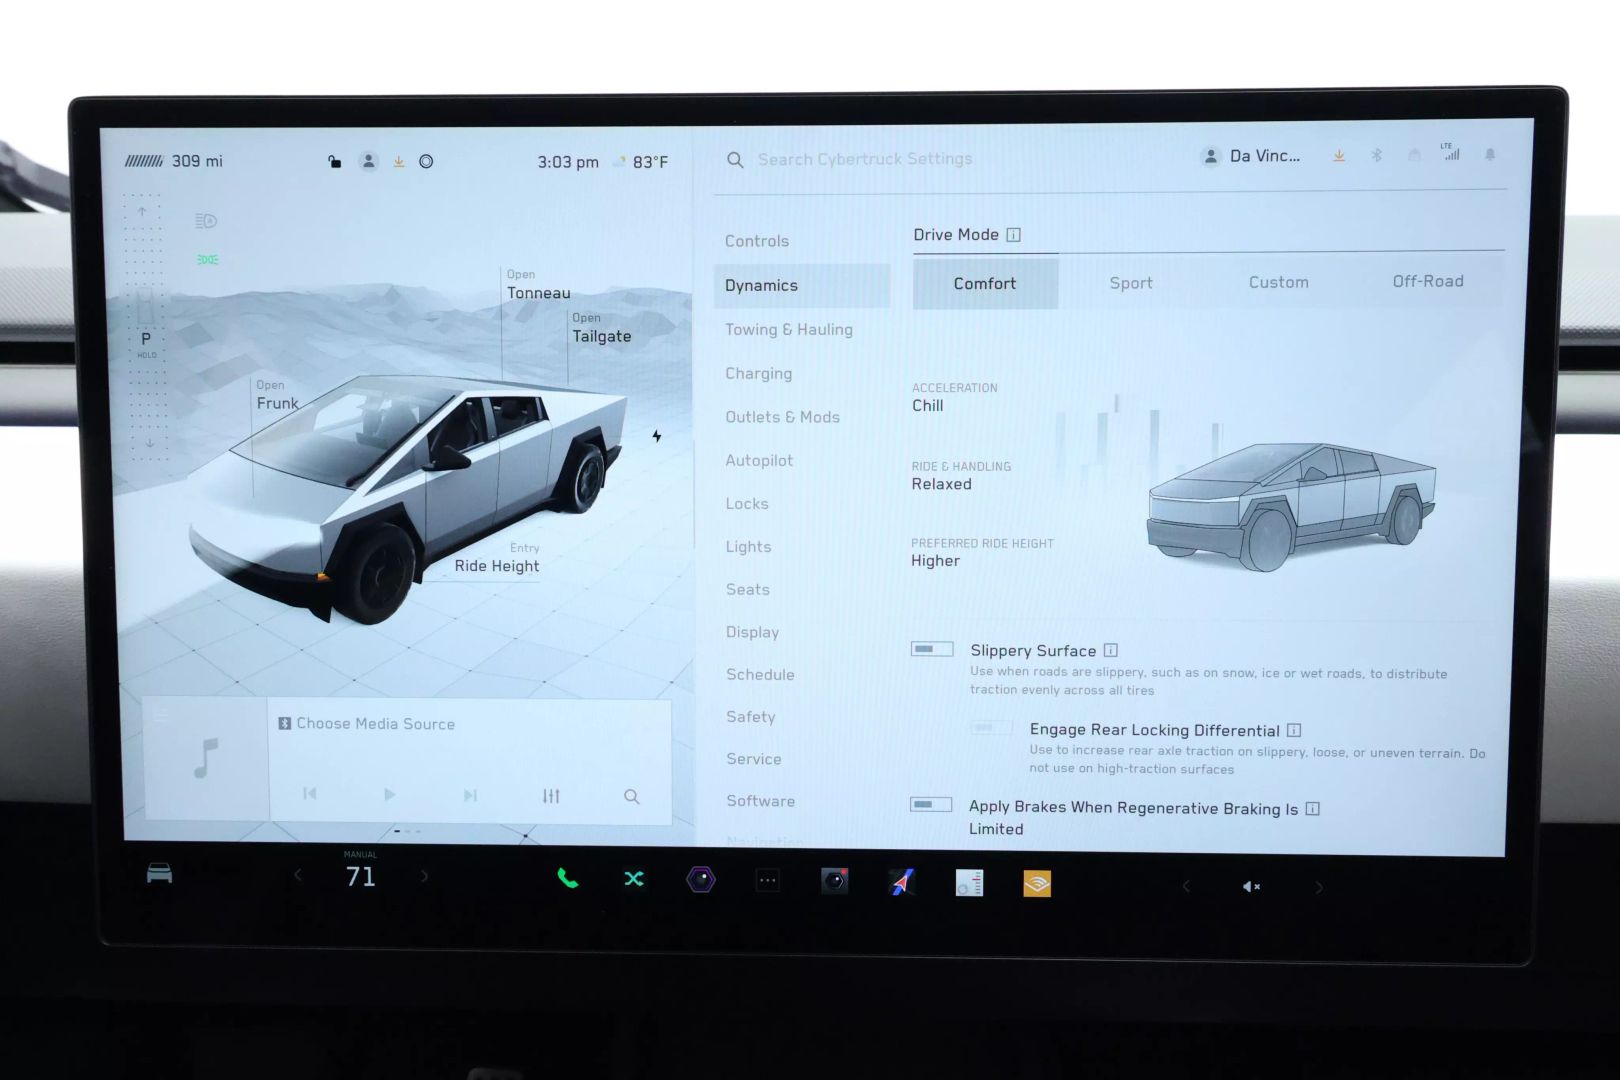Decrease cabin temperature with left arrow
The width and height of the screenshot is (1620, 1080).
[x=298, y=876]
